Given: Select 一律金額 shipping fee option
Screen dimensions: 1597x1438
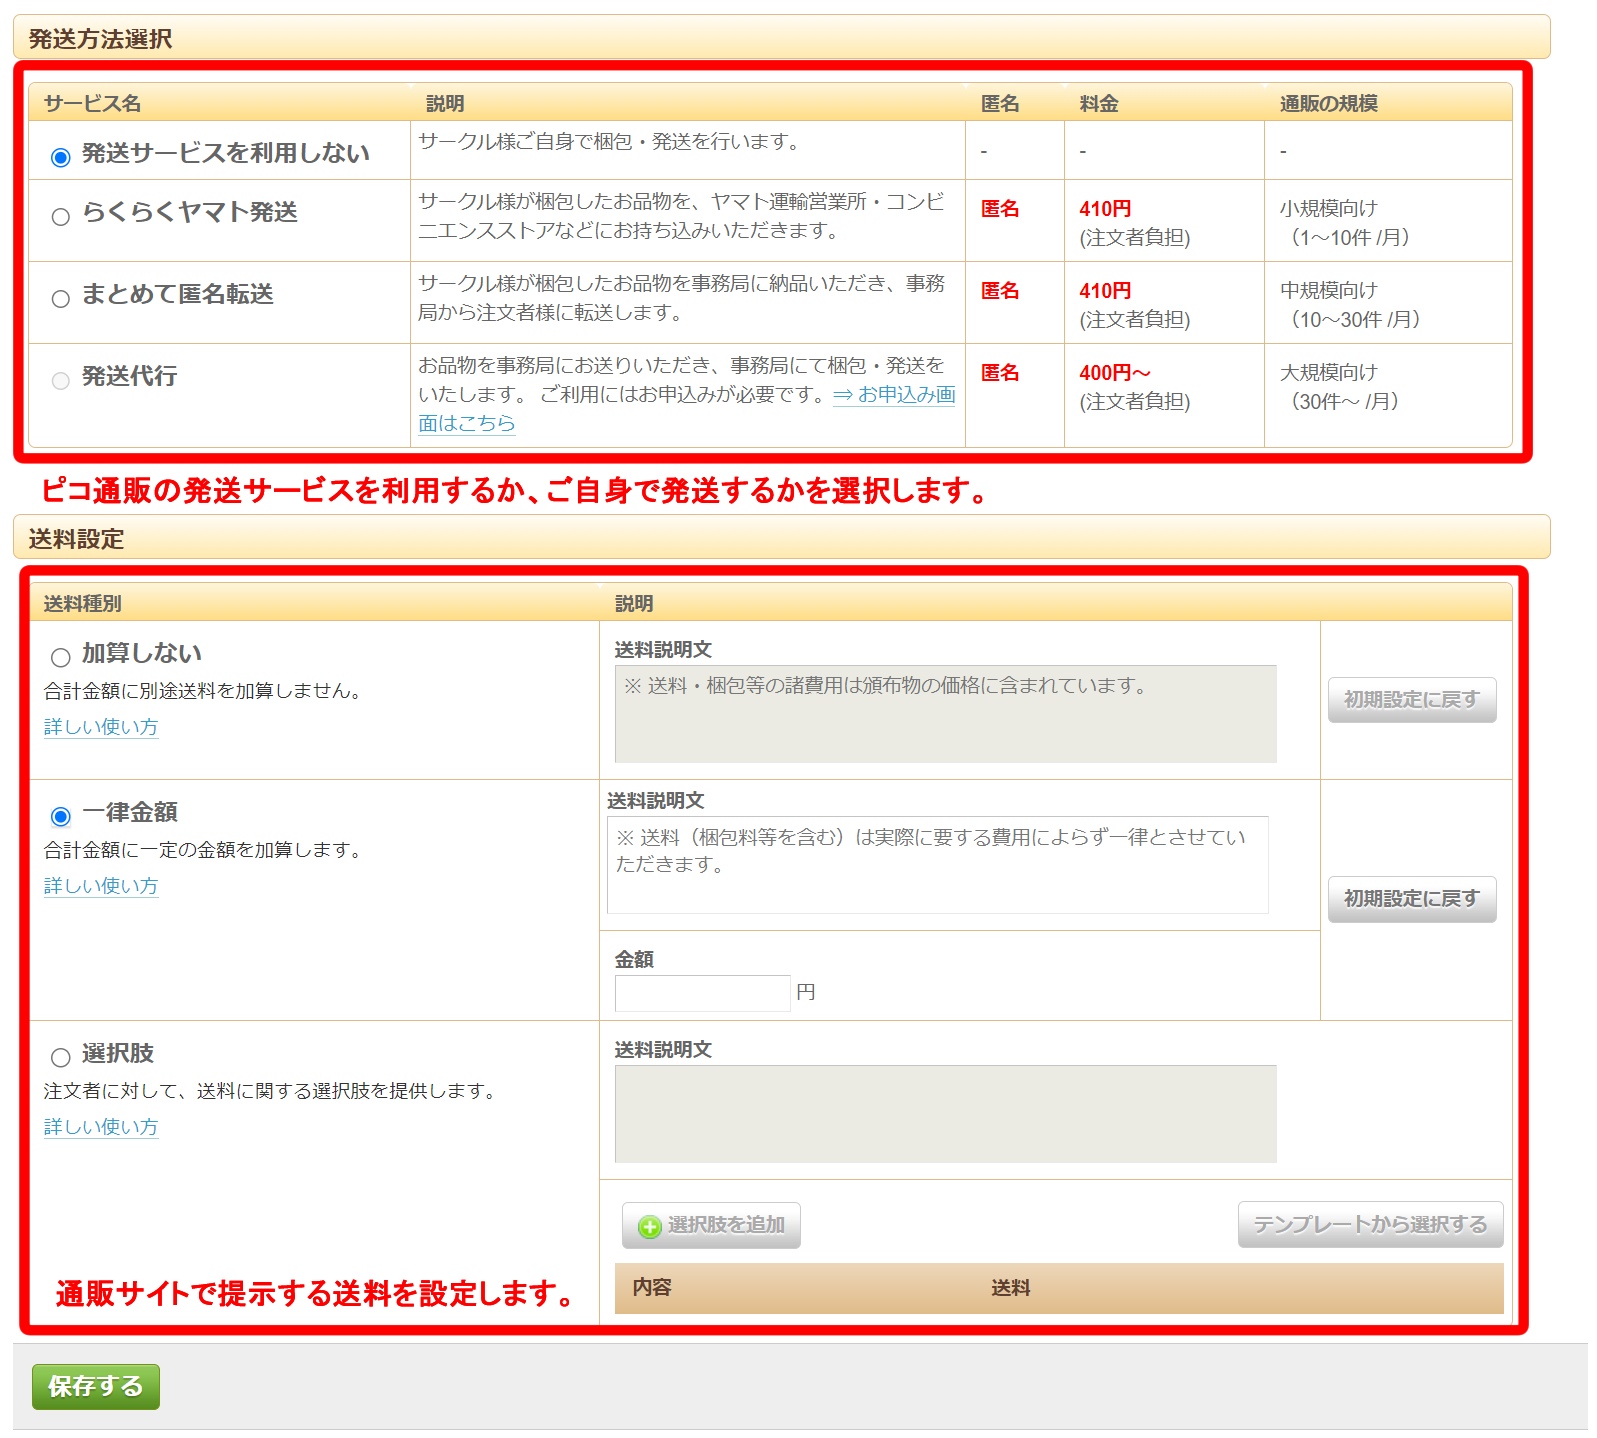Looking at the screenshot, I should click(x=61, y=816).
